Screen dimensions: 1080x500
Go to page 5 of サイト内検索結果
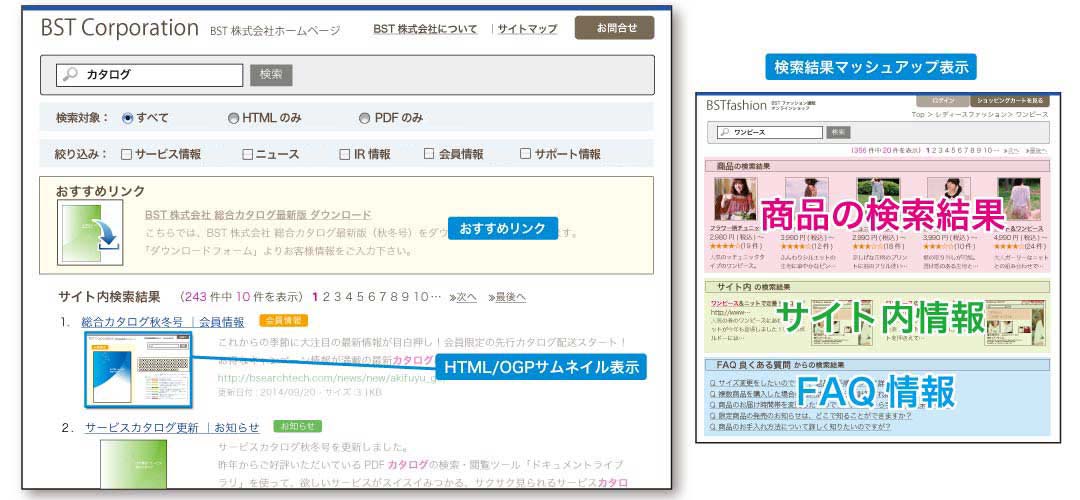coord(359,297)
